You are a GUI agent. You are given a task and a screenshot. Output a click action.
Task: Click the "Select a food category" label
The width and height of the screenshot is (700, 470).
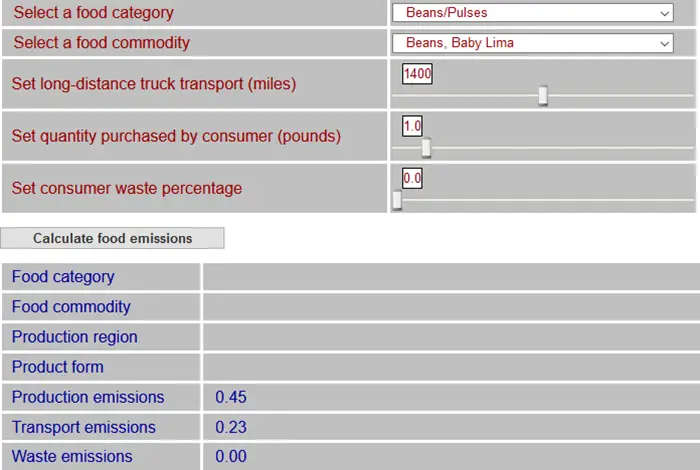click(x=93, y=13)
